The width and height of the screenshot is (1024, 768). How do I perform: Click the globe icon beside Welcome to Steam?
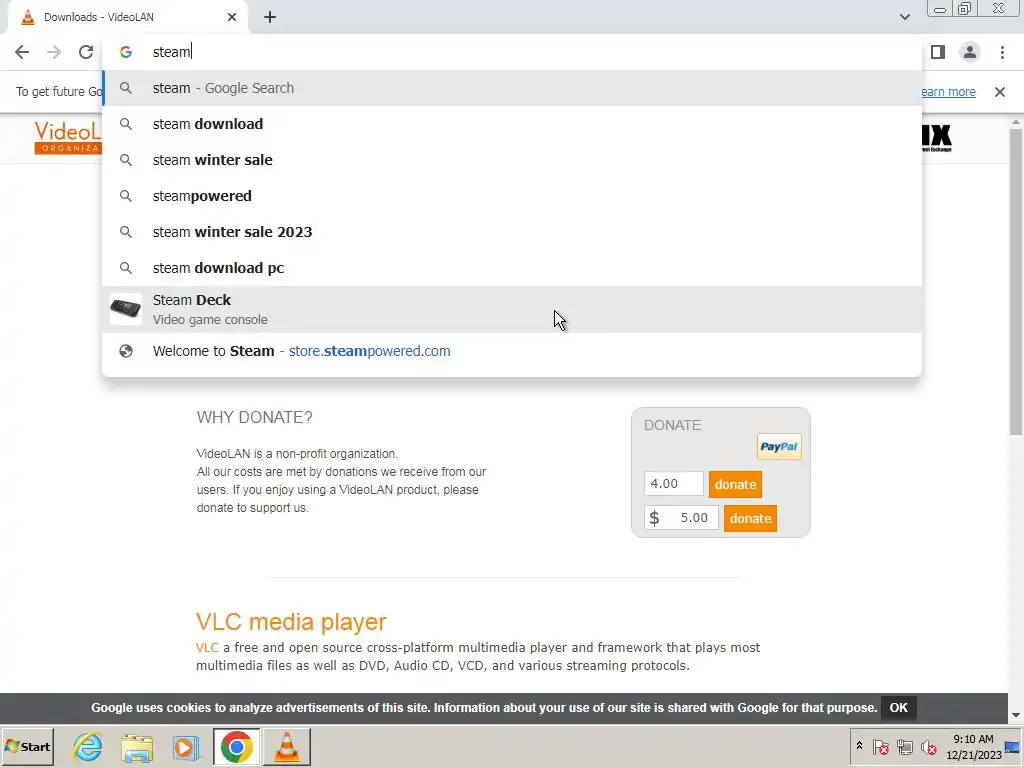point(126,351)
